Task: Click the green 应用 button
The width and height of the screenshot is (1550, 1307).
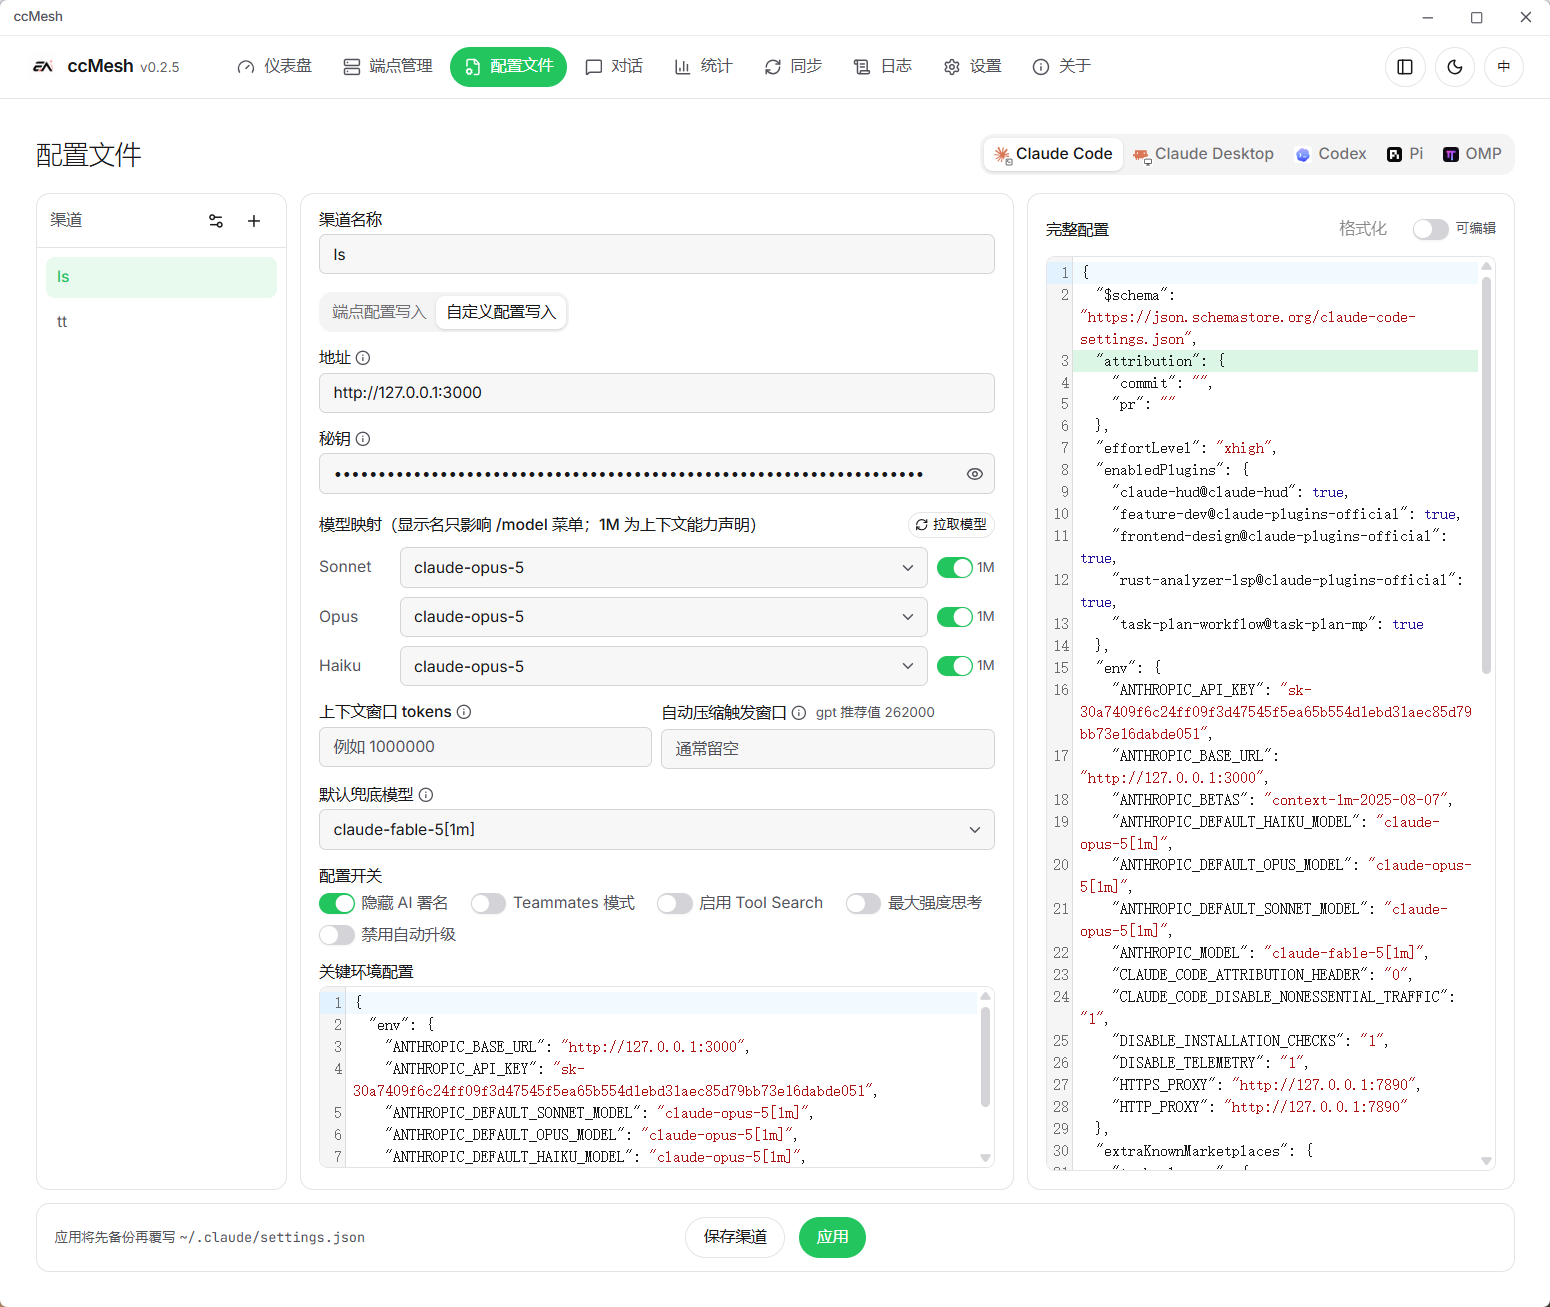Action: (832, 1238)
